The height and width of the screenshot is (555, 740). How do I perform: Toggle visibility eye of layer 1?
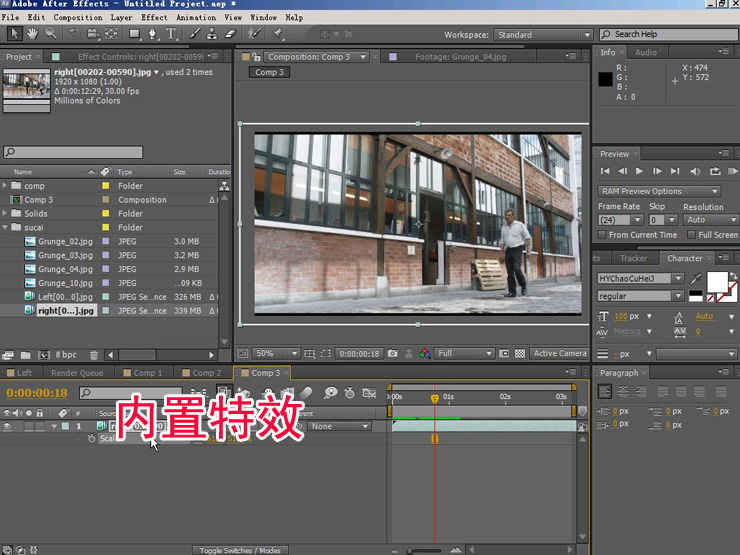tap(8, 427)
